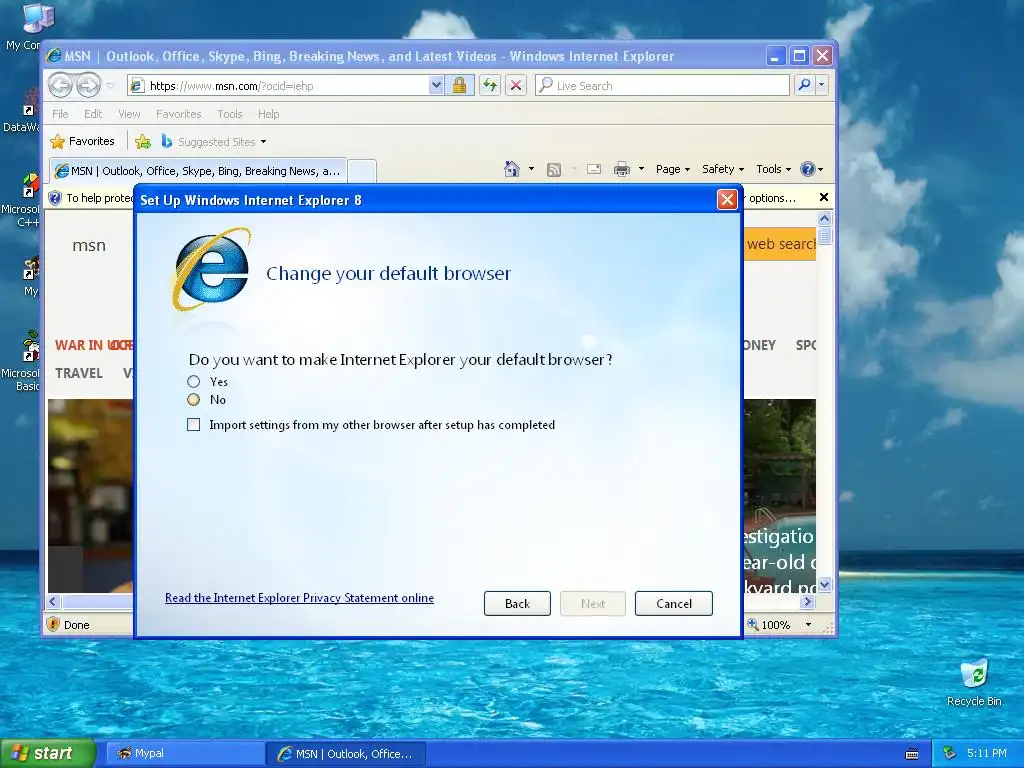Open the Edit menu
This screenshot has width=1024, height=768.
[x=93, y=114]
